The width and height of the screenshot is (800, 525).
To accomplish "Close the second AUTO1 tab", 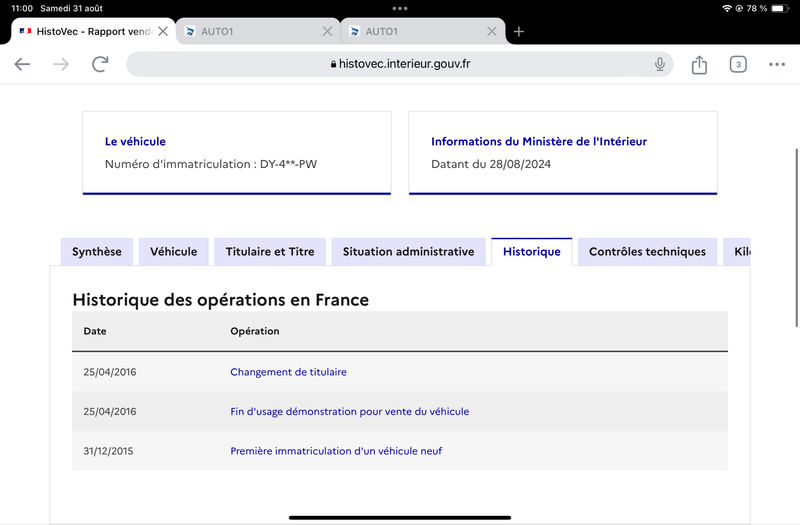I will [x=491, y=32].
